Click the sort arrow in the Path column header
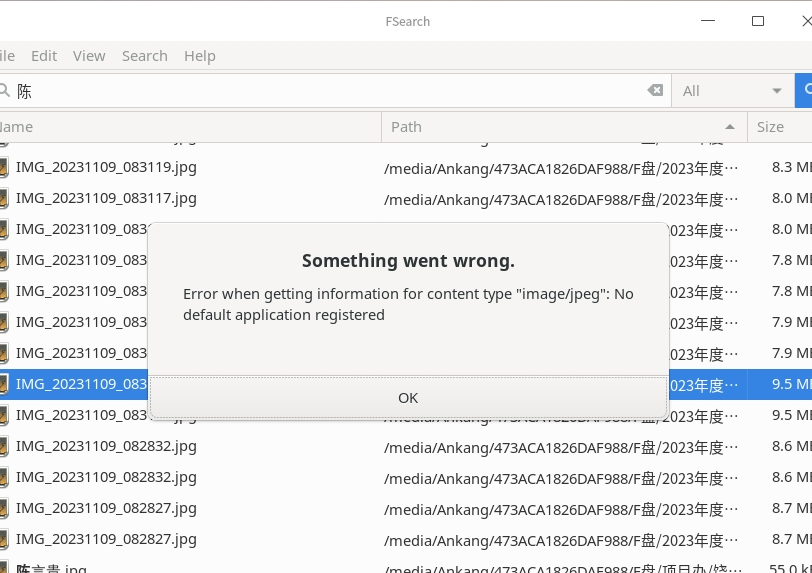Screen dimensions: 812x573 click(730, 127)
